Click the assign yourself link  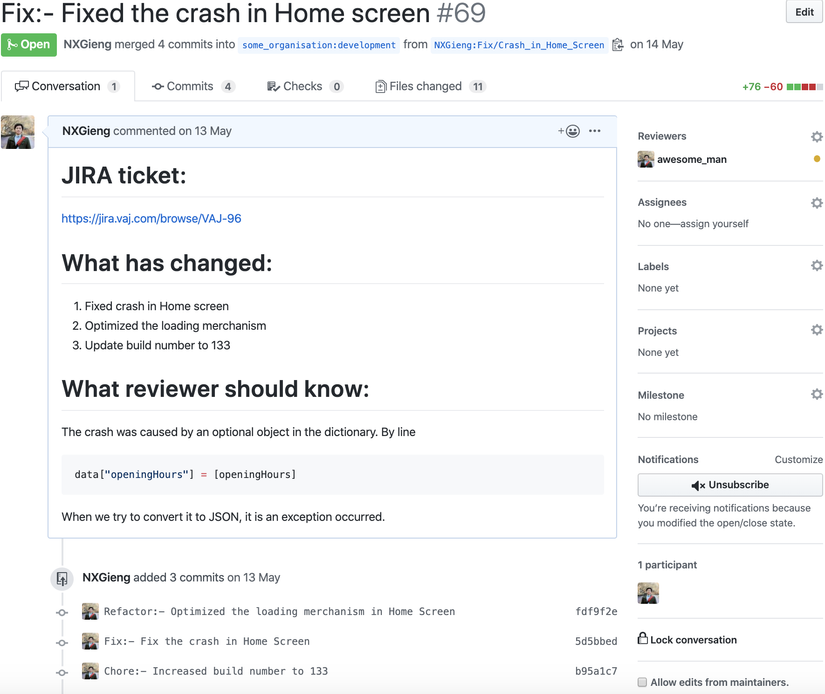tap(714, 224)
